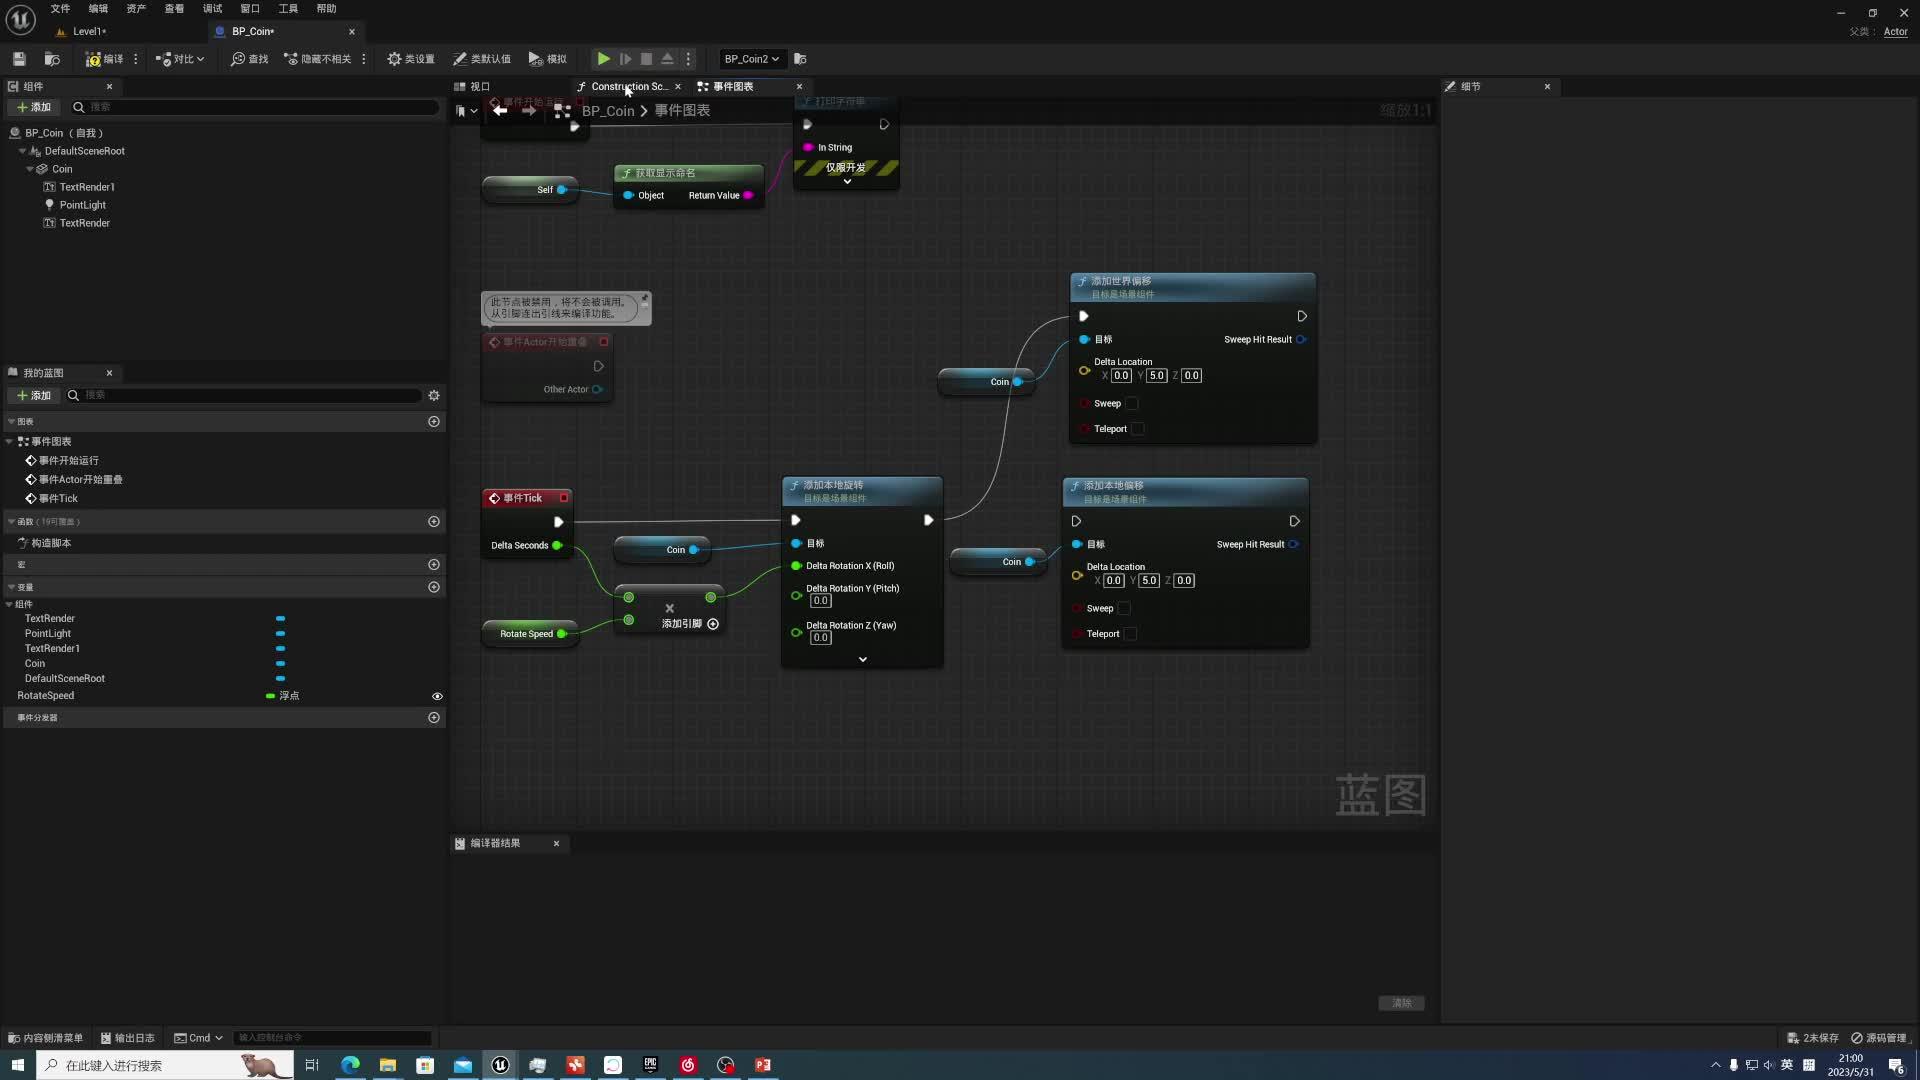Open 内容侧滑菜单 content drawer

pos(45,1038)
